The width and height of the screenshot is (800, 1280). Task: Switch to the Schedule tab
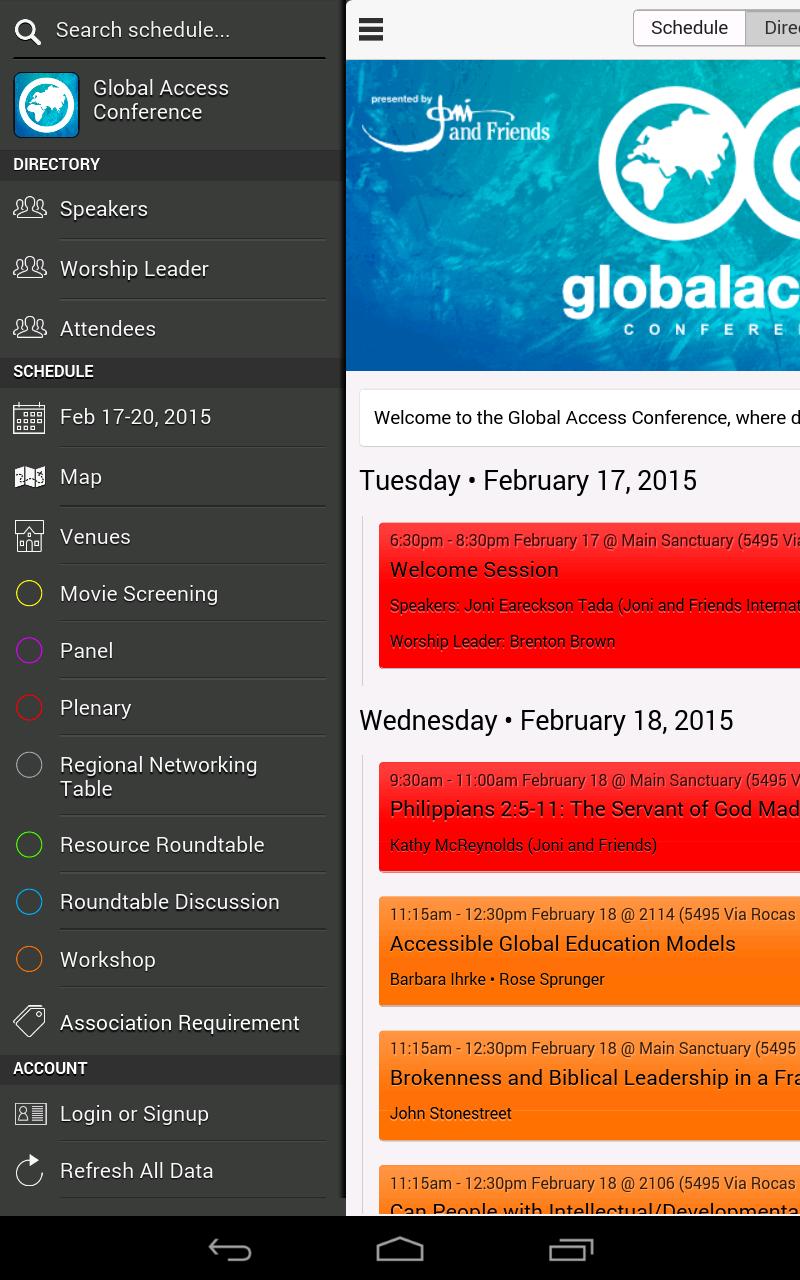[x=689, y=28]
